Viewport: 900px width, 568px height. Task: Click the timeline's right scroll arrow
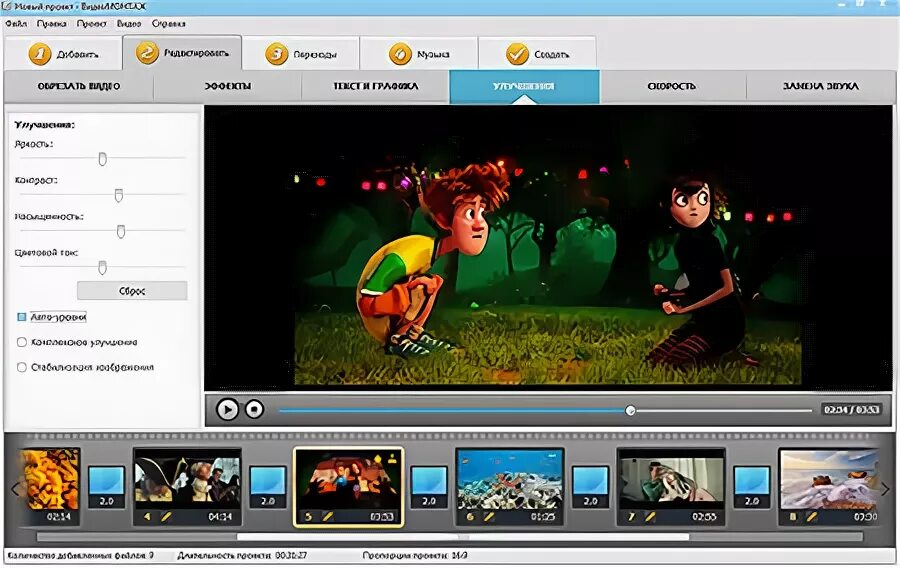[x=885, y=489]
